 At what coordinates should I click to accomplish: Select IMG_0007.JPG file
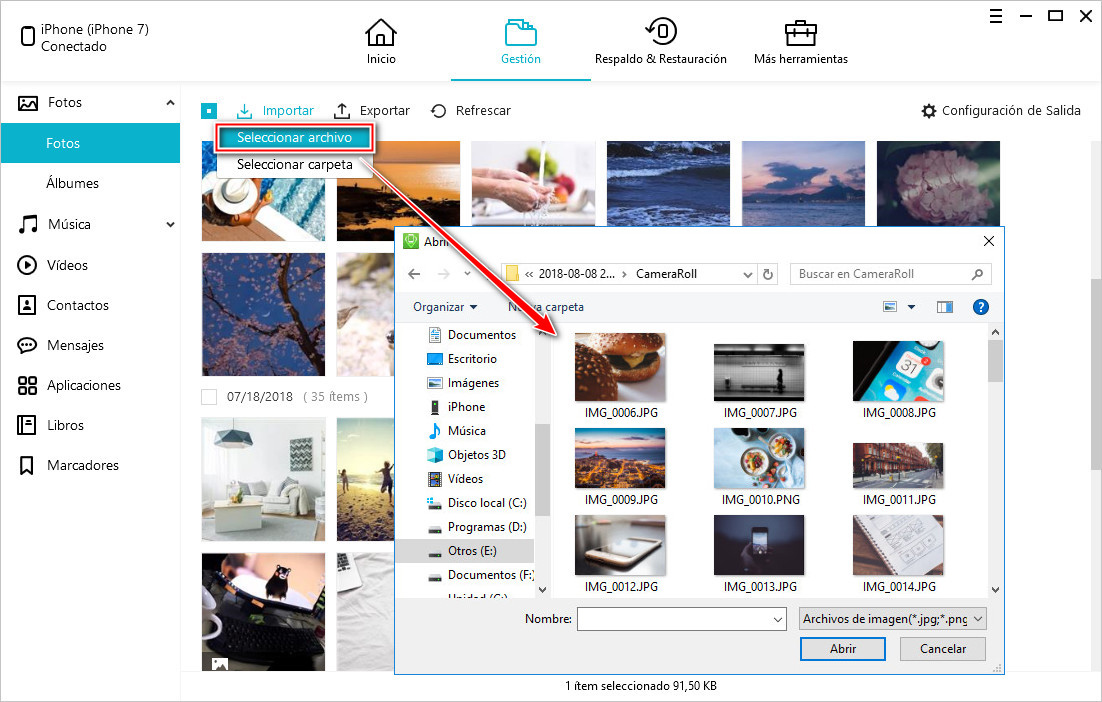pos(760,382)
